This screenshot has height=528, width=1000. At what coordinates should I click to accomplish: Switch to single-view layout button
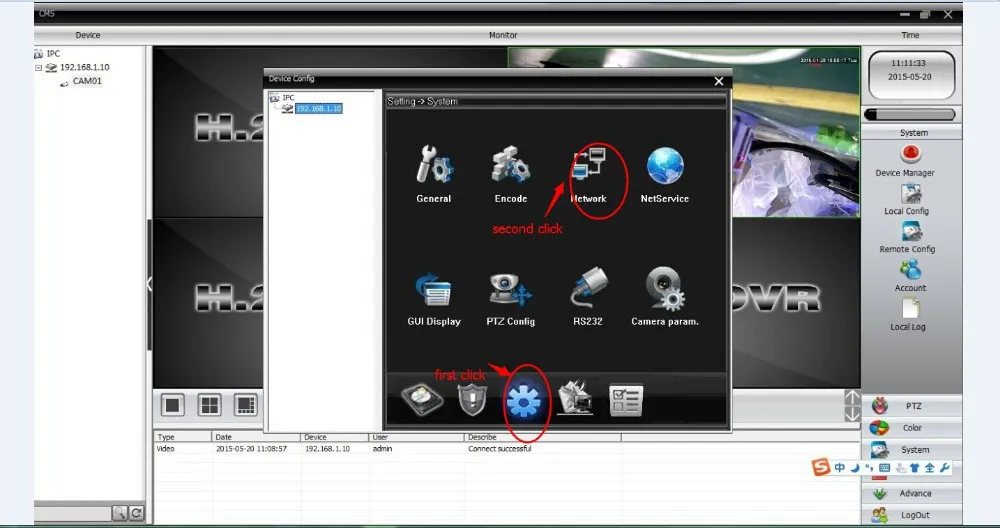click(173, 405)
